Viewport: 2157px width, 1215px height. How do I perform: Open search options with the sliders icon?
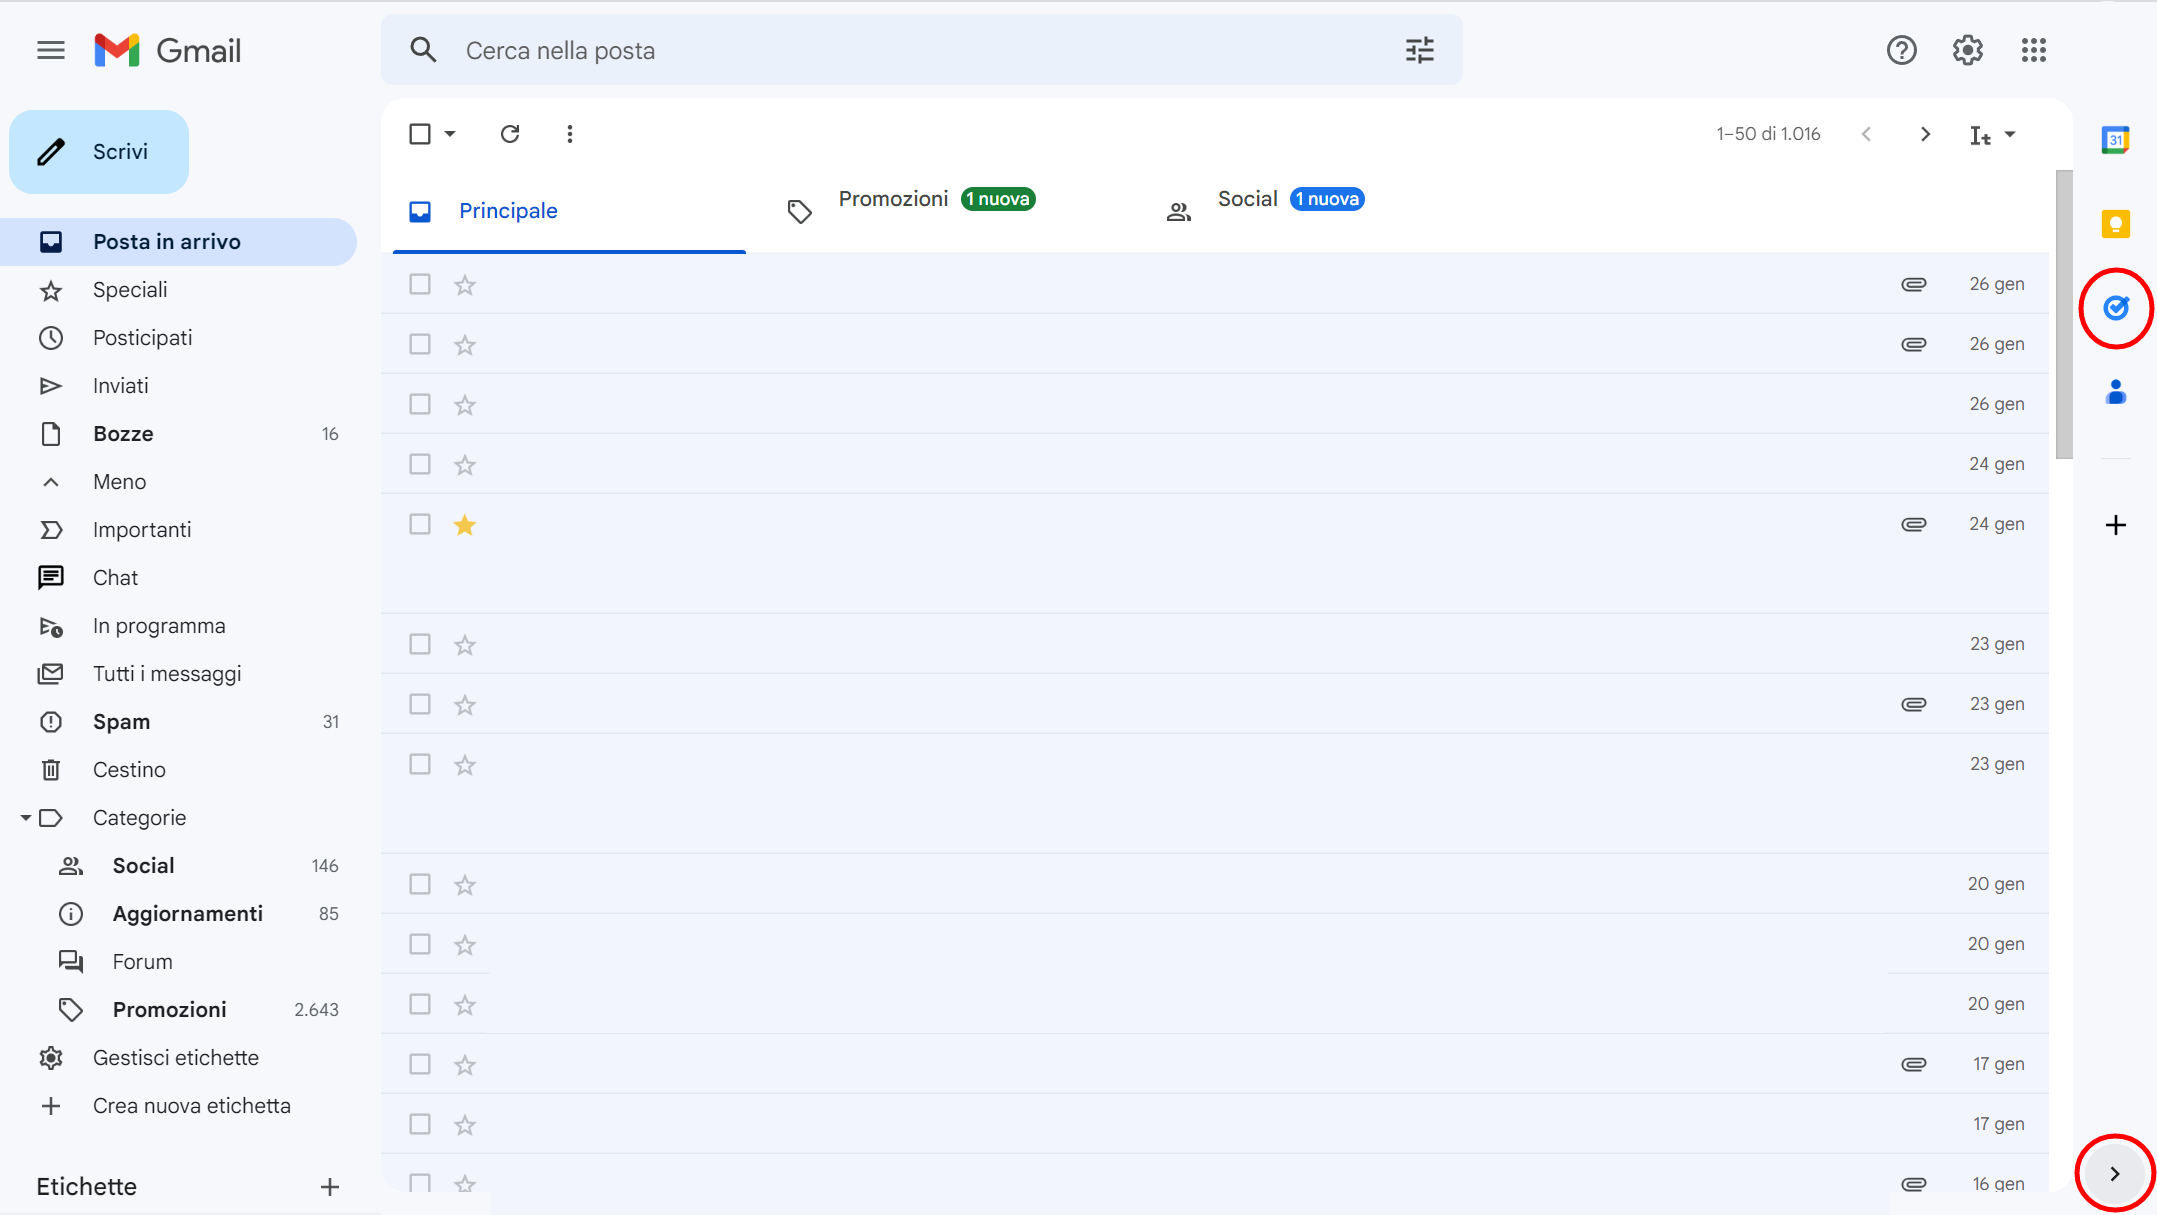1421,50
